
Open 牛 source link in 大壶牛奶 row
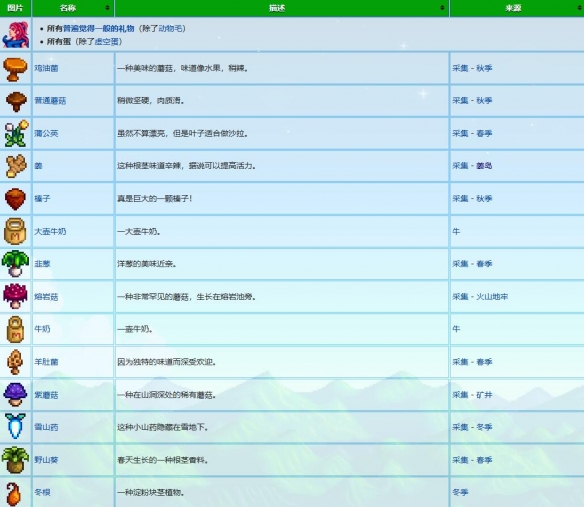coord(456,231)
